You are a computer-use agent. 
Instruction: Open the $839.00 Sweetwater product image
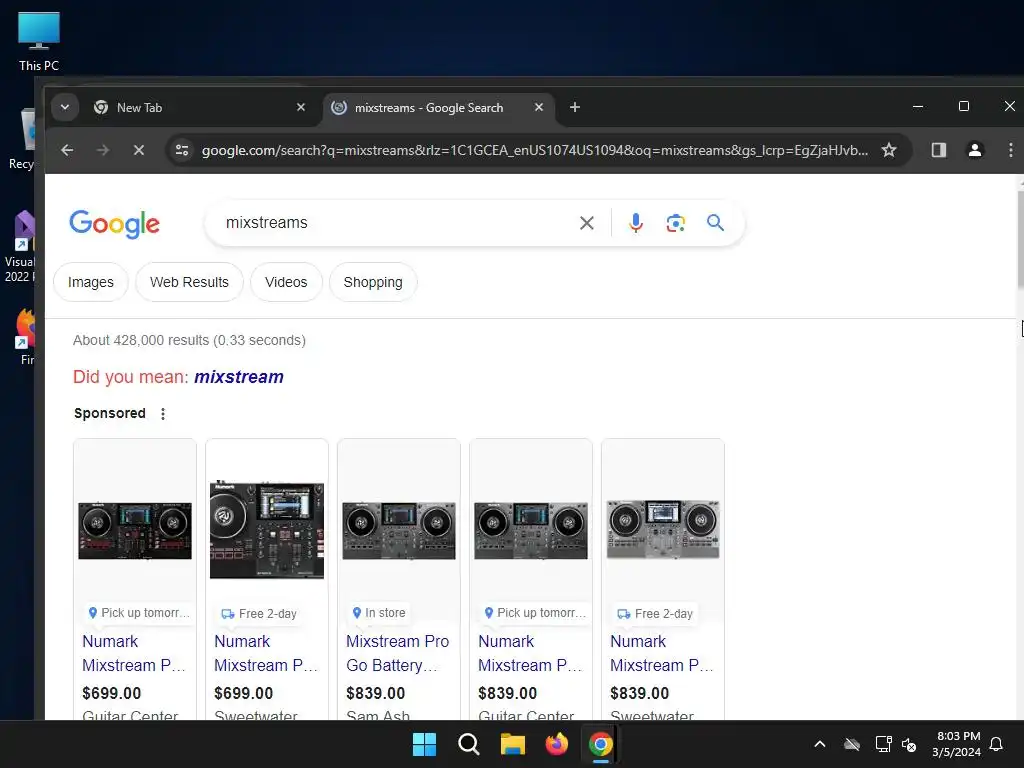click(x=663, y=530)
